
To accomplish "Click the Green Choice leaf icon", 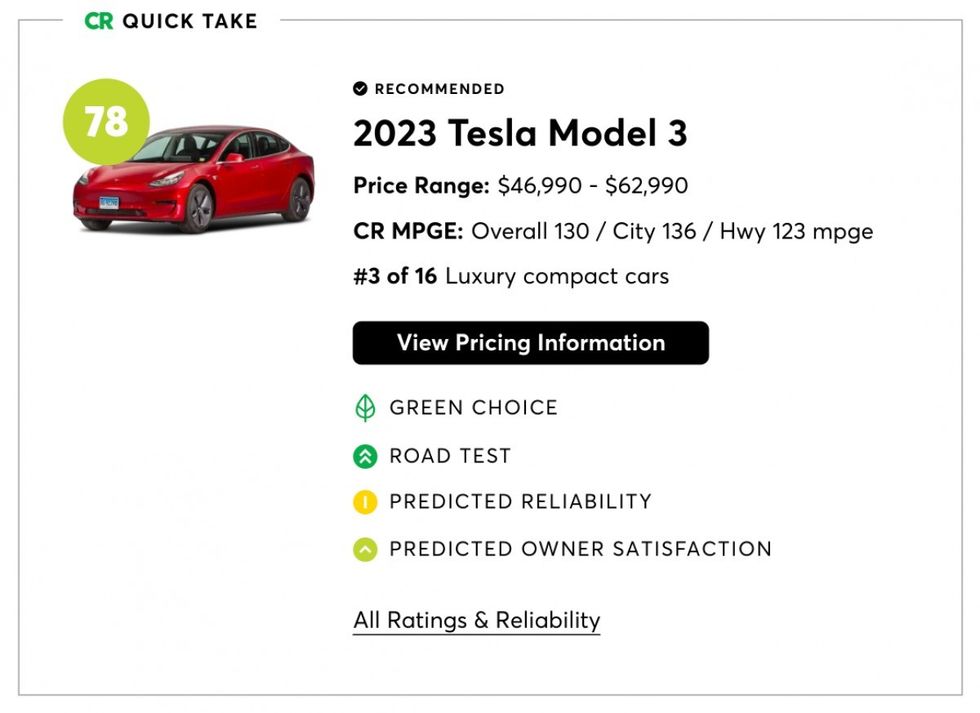I will 364,407.
